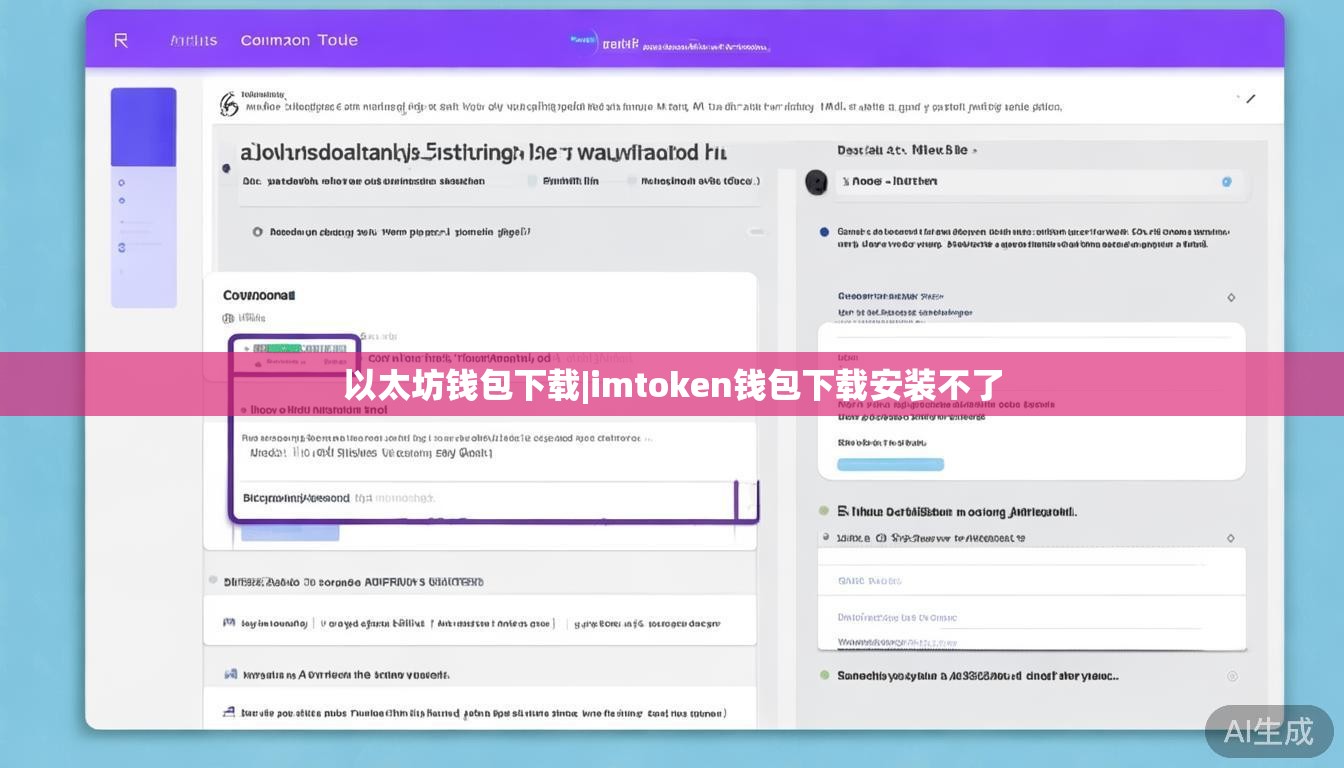The image size is (1344, 768).
Task: Click the pale blue button under purple-outlined box
Action: click(289, 532)
